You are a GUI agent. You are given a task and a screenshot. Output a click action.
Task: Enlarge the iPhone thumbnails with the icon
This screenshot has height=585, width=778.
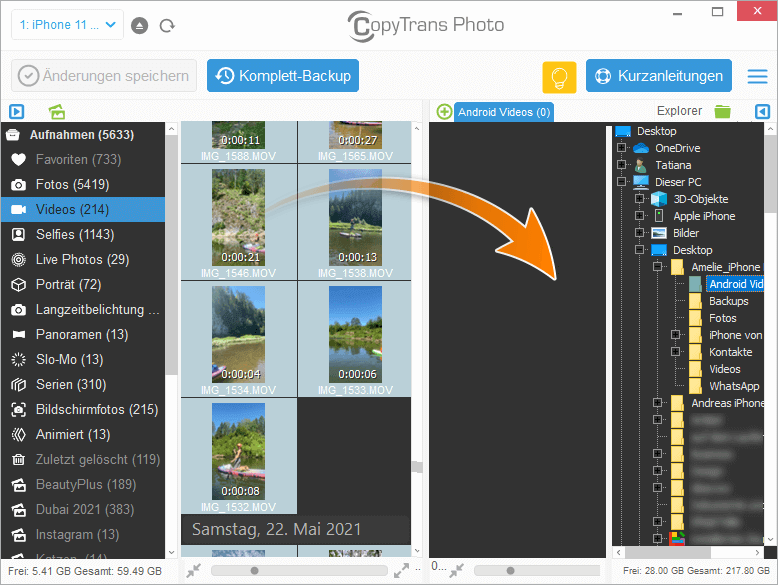pos(401,571)
